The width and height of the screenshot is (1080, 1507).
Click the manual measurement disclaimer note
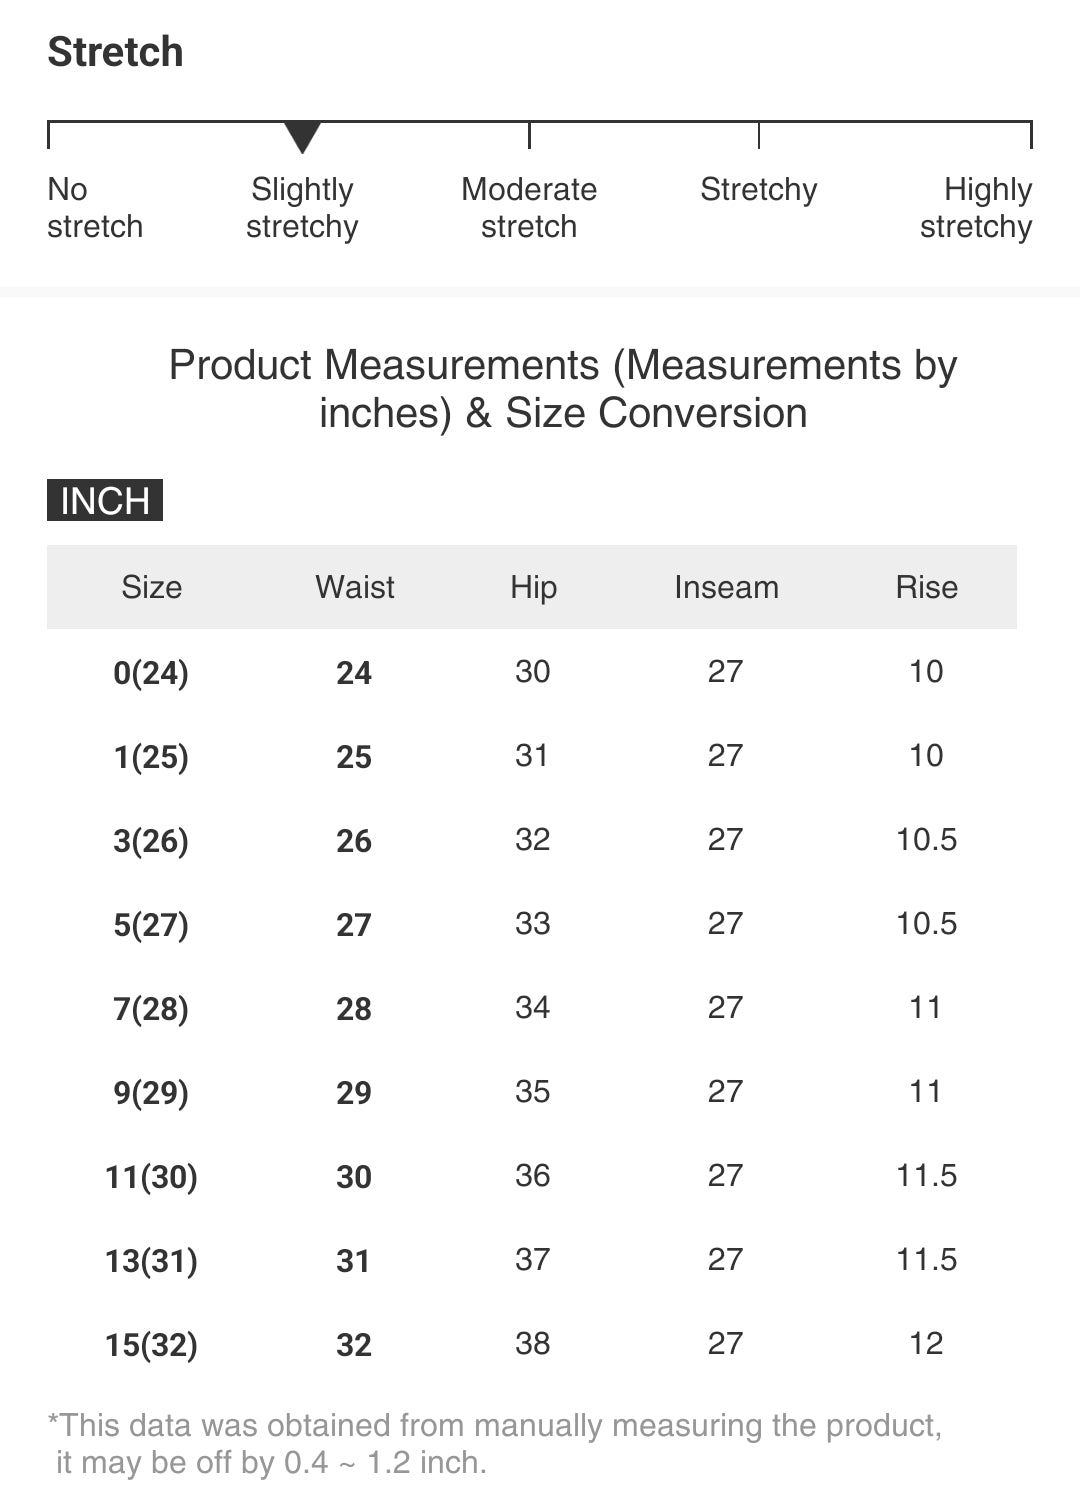495,1444
